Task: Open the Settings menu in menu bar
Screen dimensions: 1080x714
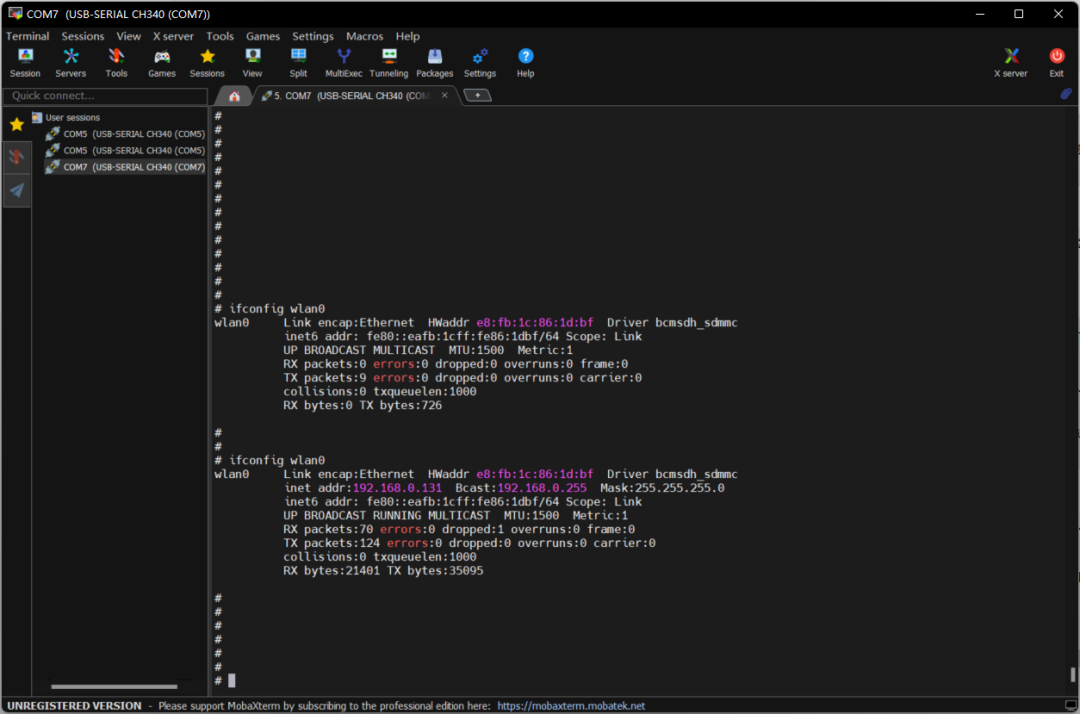Action: click(313, 36)
